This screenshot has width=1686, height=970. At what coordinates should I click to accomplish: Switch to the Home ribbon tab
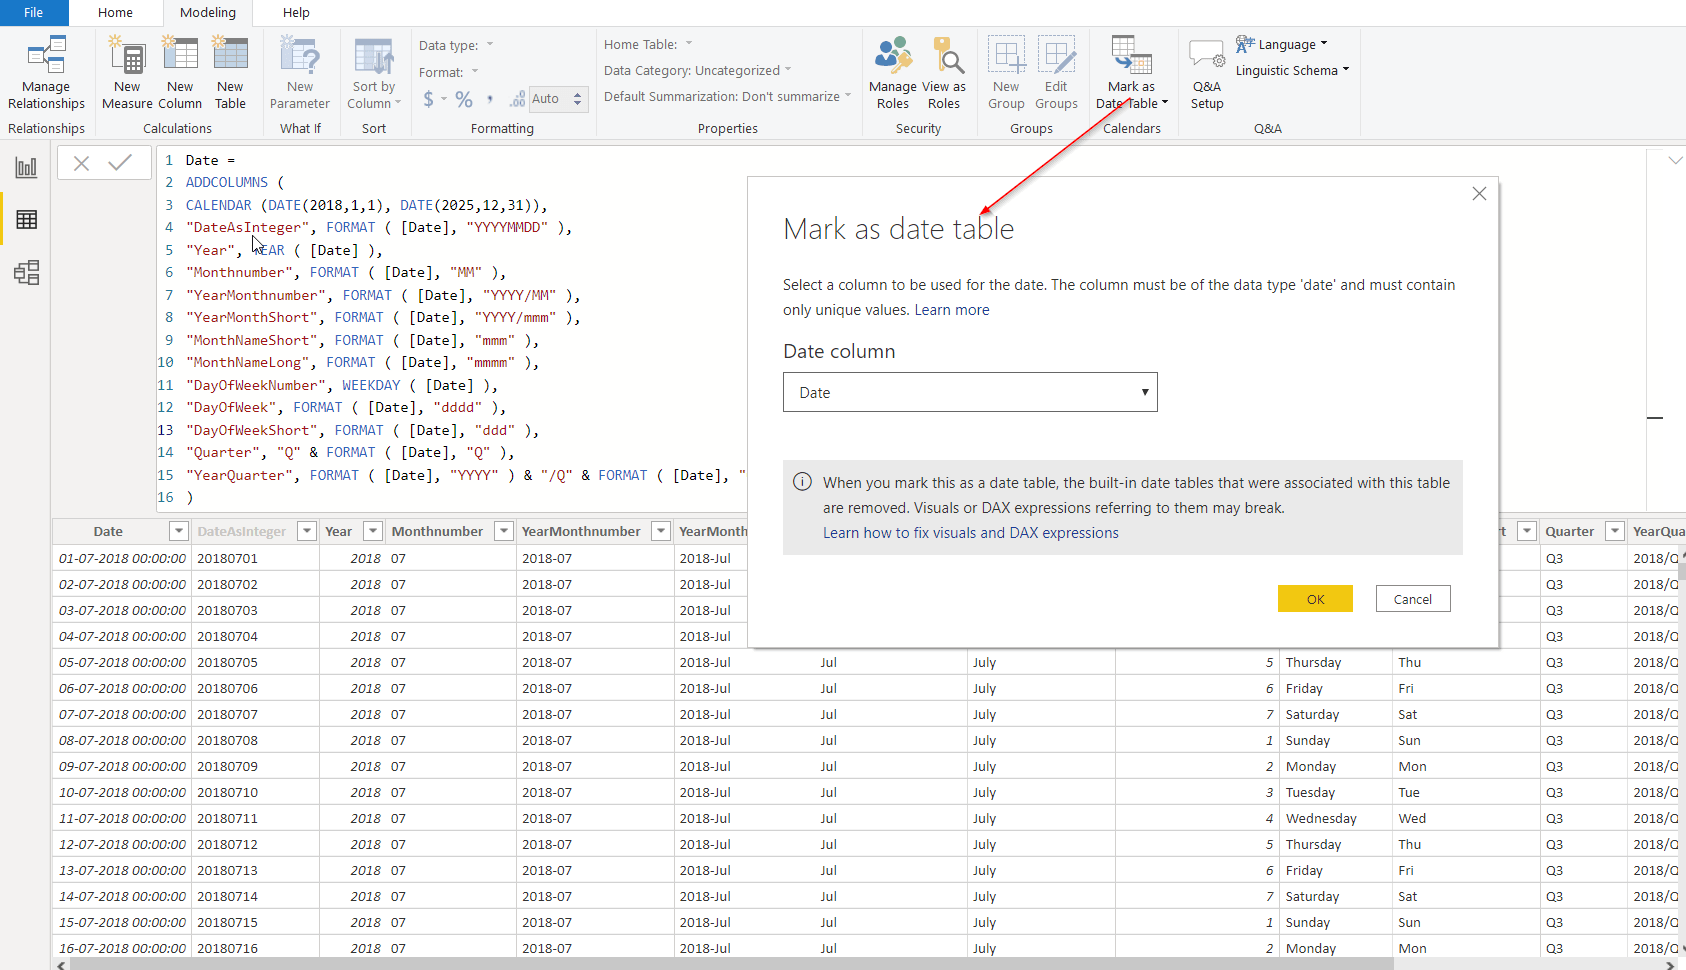tap(115, 13)
